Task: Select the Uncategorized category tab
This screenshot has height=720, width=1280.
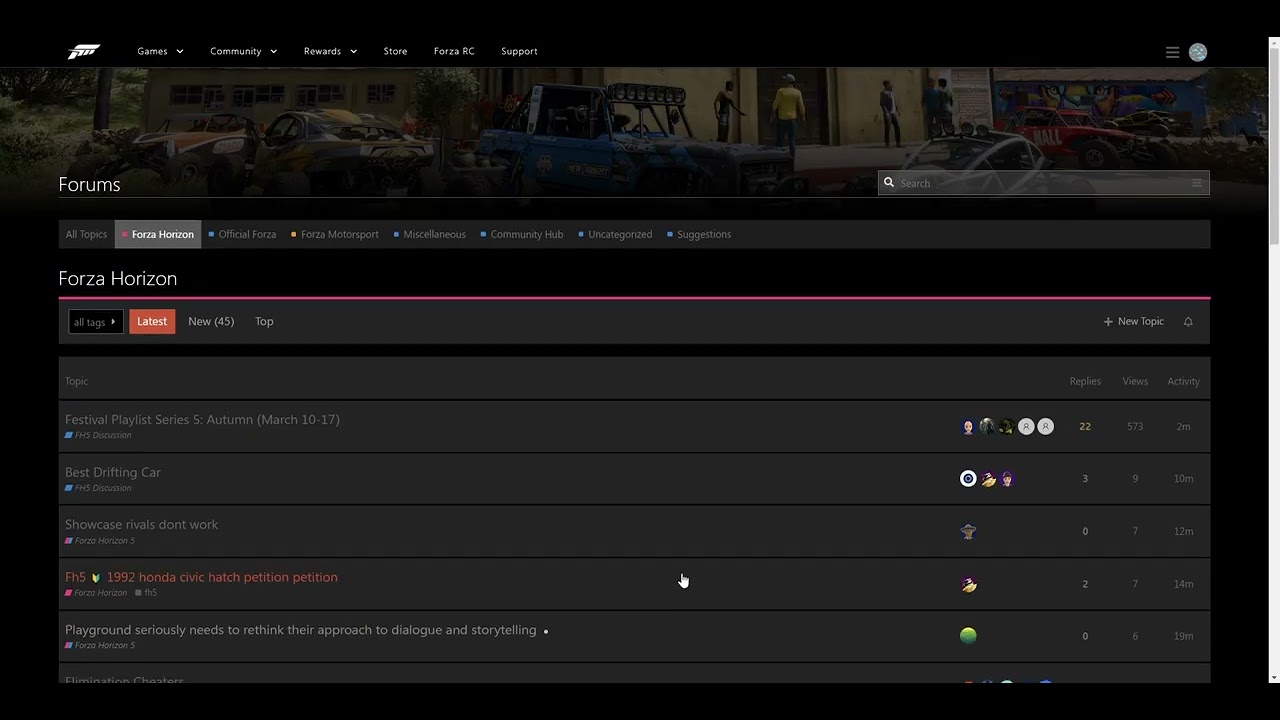Action: pos(615,234)
